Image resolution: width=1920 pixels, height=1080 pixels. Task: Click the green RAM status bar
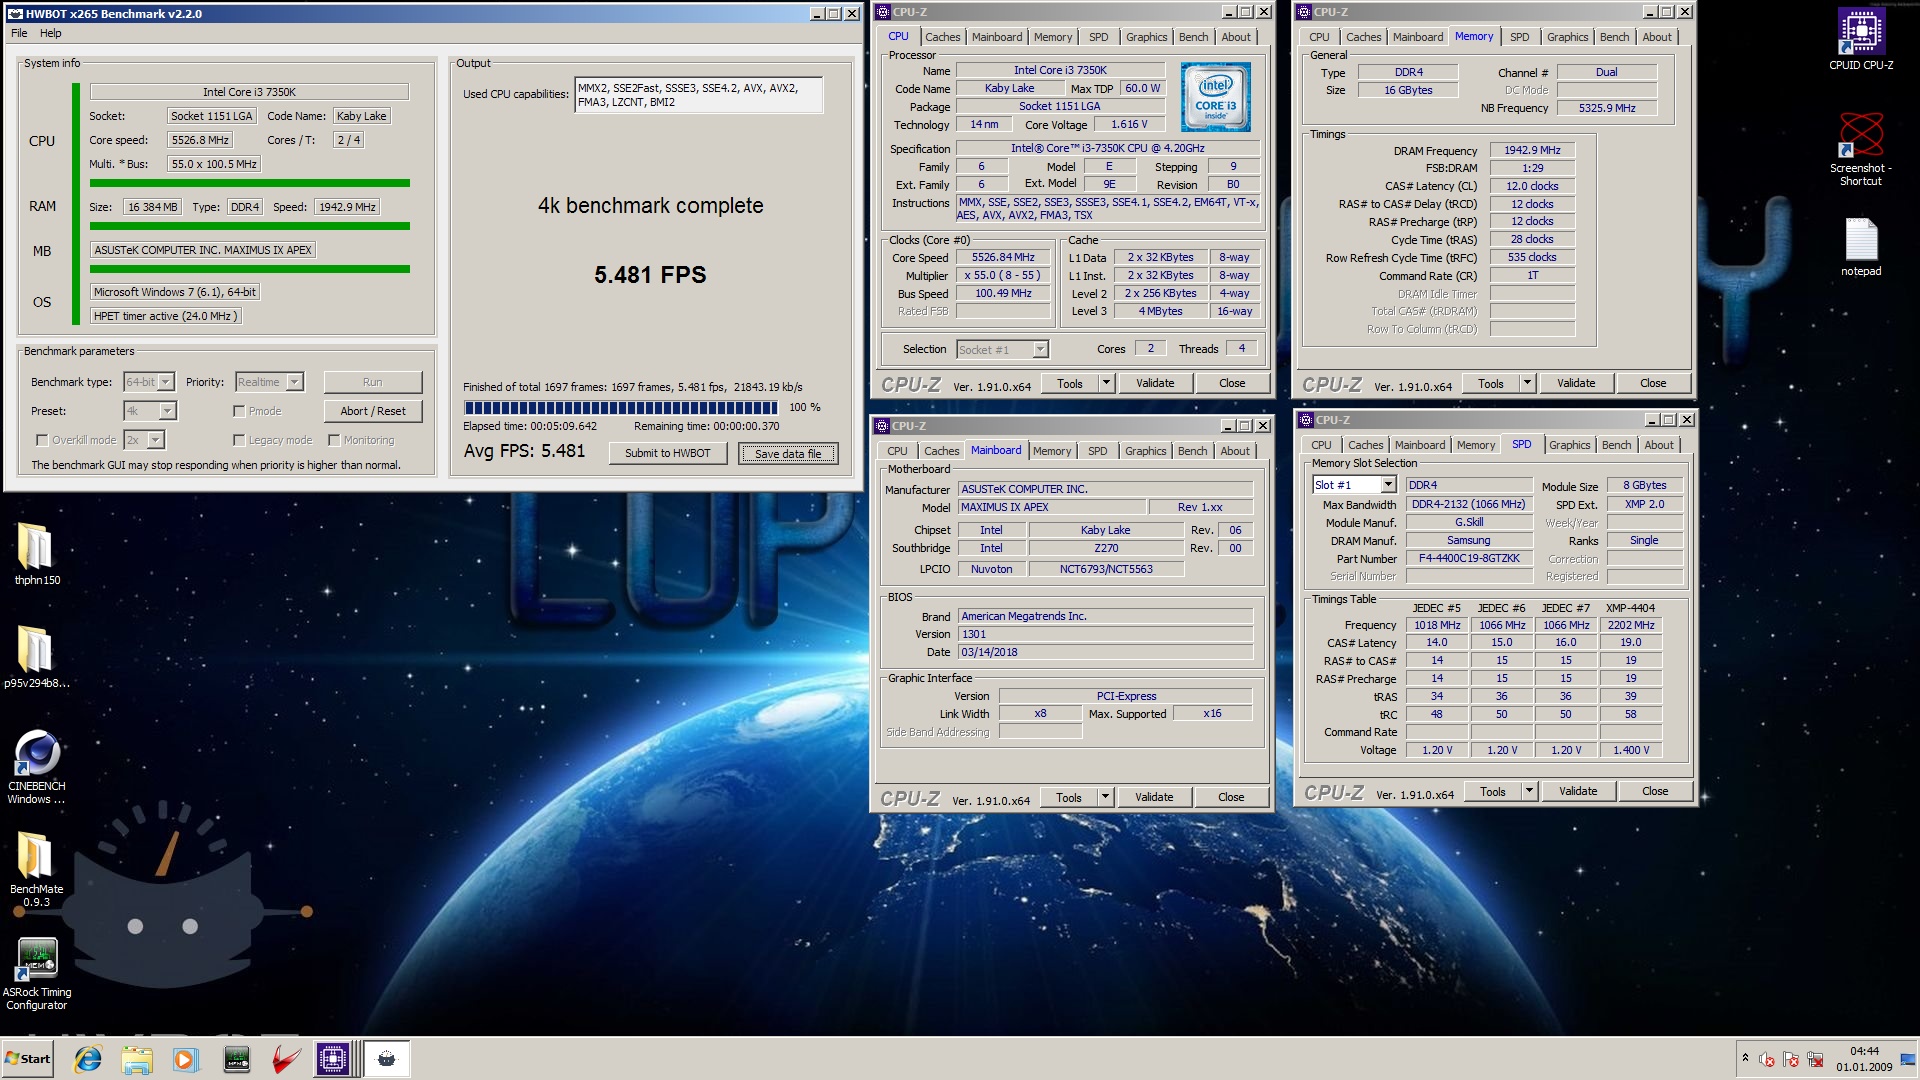(x=250, y=226)
